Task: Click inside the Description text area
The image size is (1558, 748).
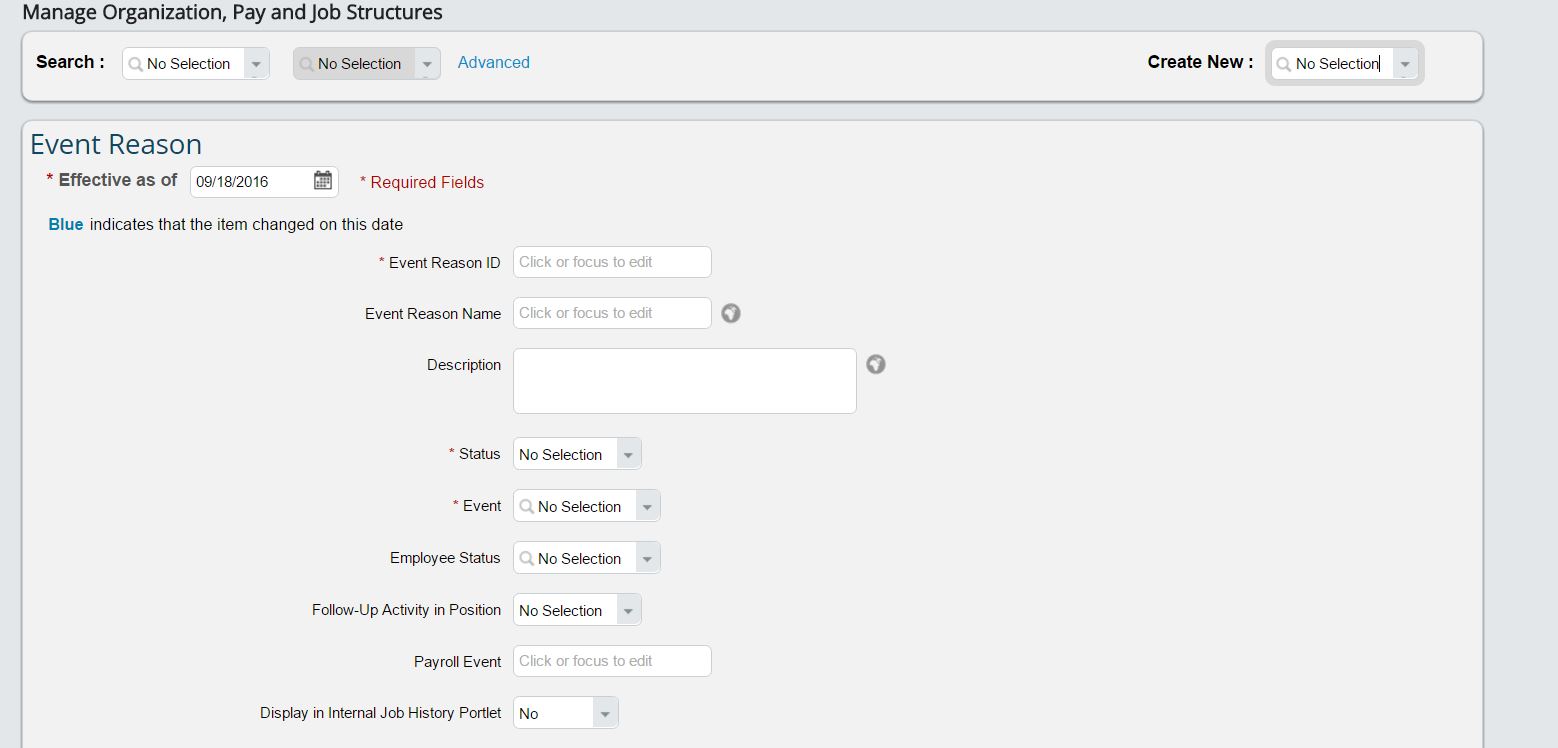Action: [x=685, y=381]
